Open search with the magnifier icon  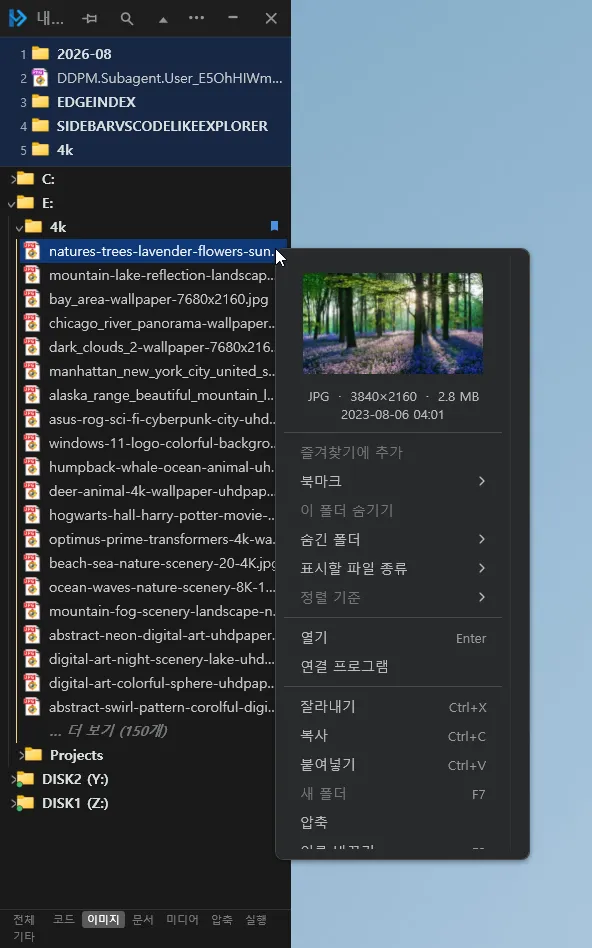pyautogui.click(x=126, y=19)
